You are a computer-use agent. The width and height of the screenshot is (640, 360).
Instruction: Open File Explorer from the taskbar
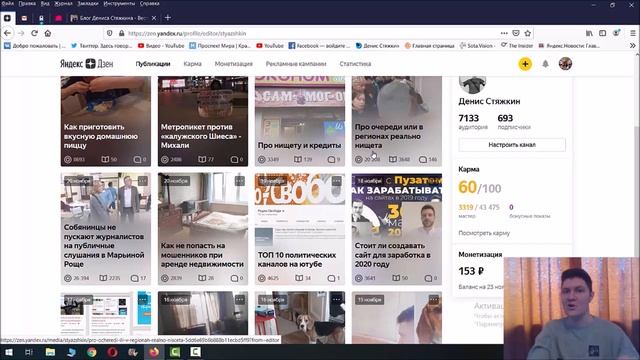click(50, 352)
